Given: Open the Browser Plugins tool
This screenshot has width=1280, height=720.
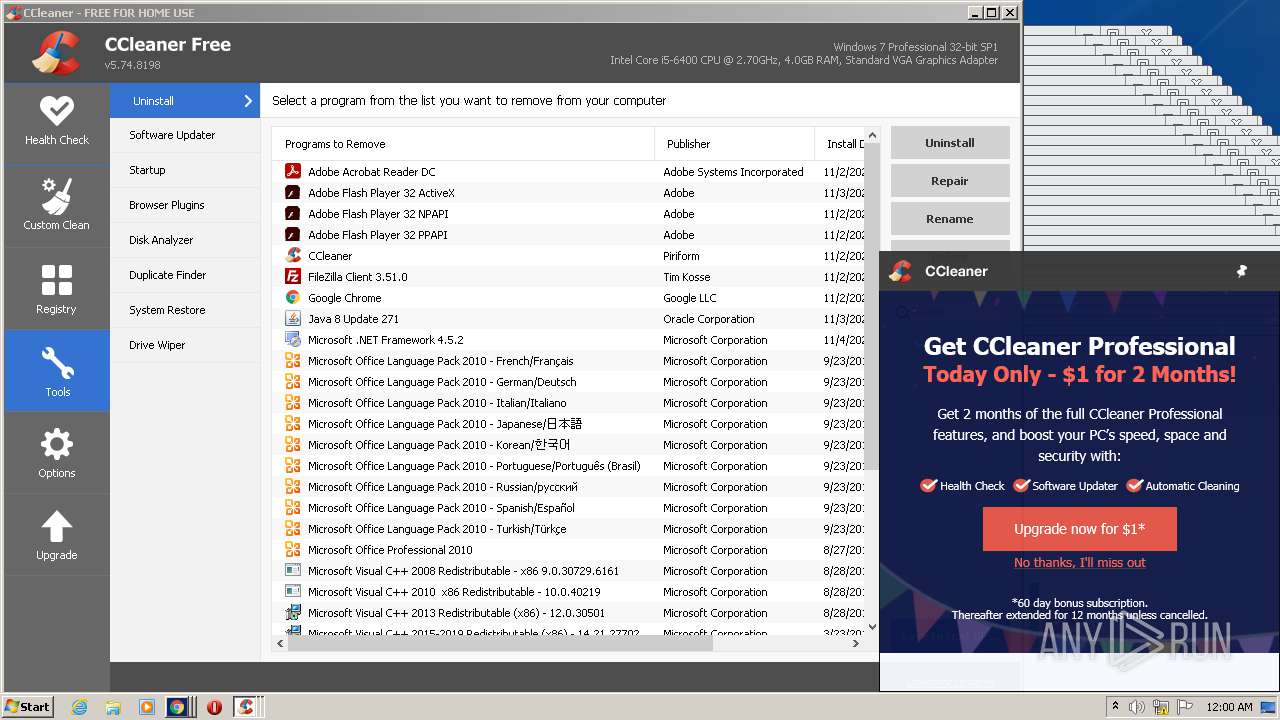Looking at the screenshot, I should (x=185, y=205).
